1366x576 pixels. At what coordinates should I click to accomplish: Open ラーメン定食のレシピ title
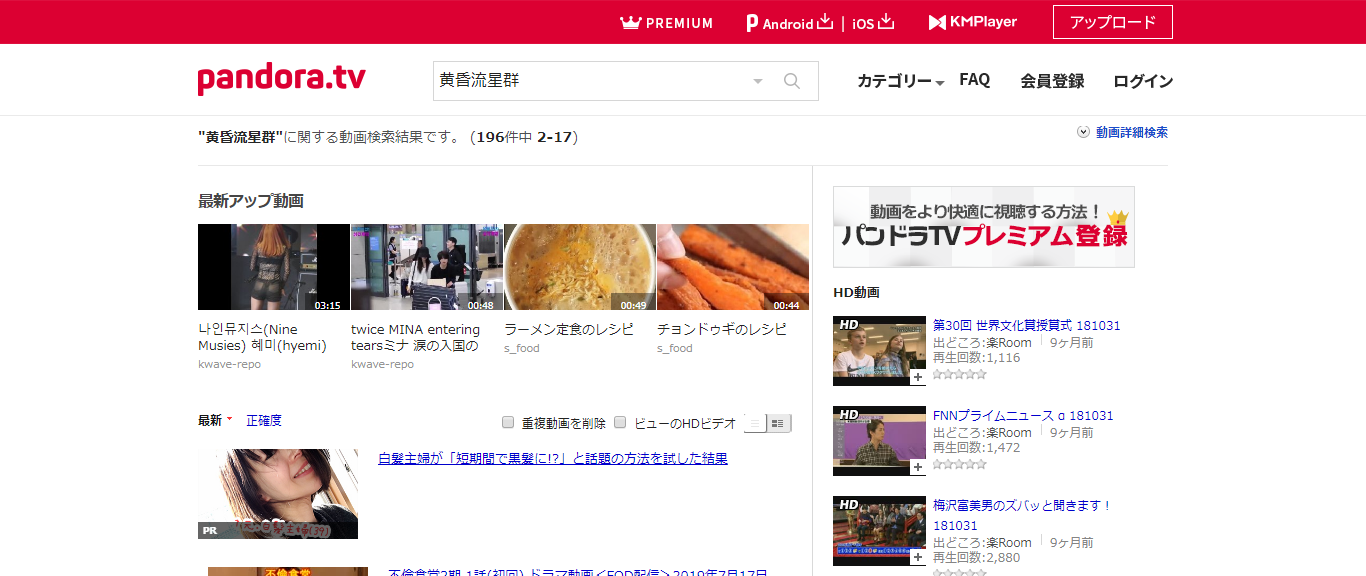point(569,329)
